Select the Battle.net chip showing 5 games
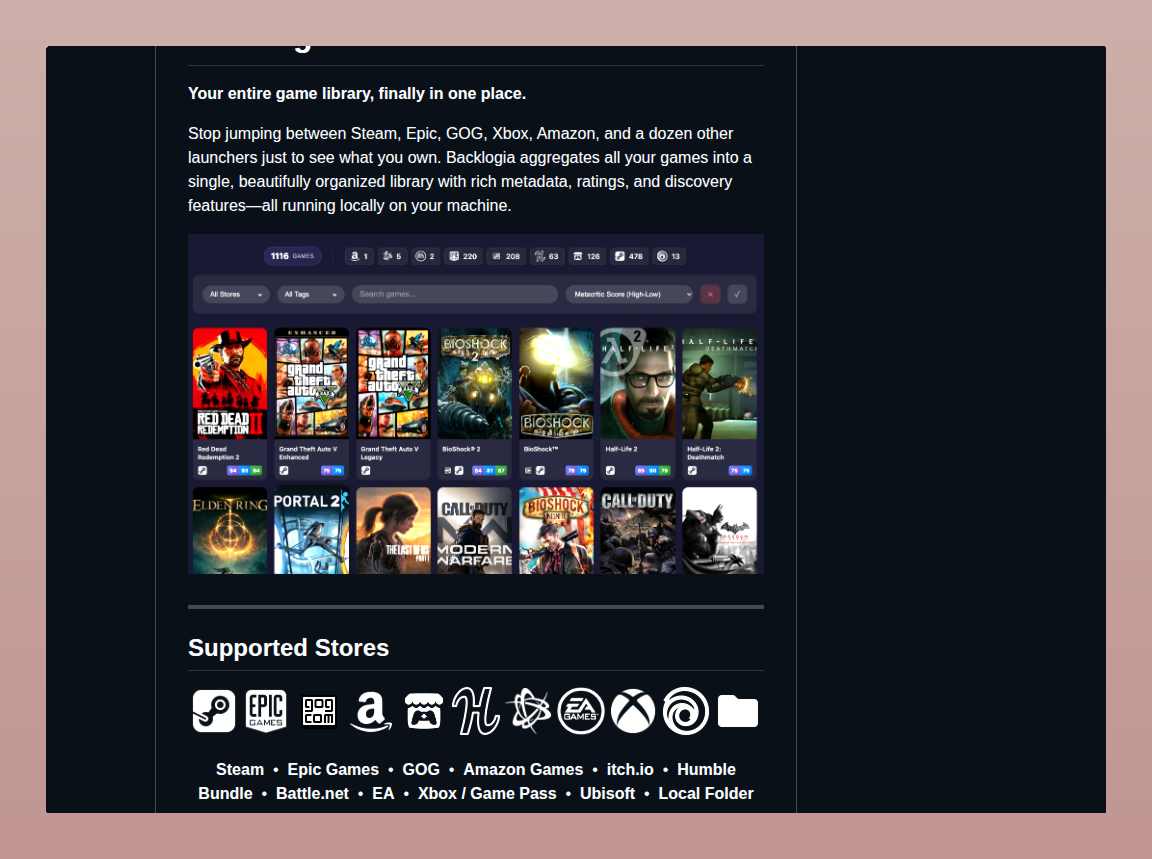The width and height of the screenshot is (1152, 859). [x=392, y=256]
